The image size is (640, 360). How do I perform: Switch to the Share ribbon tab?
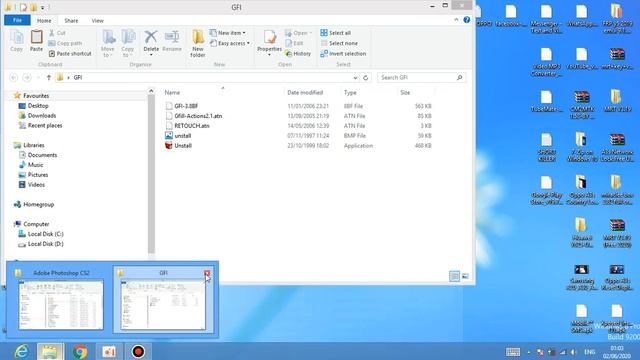[x=71, y=20]
